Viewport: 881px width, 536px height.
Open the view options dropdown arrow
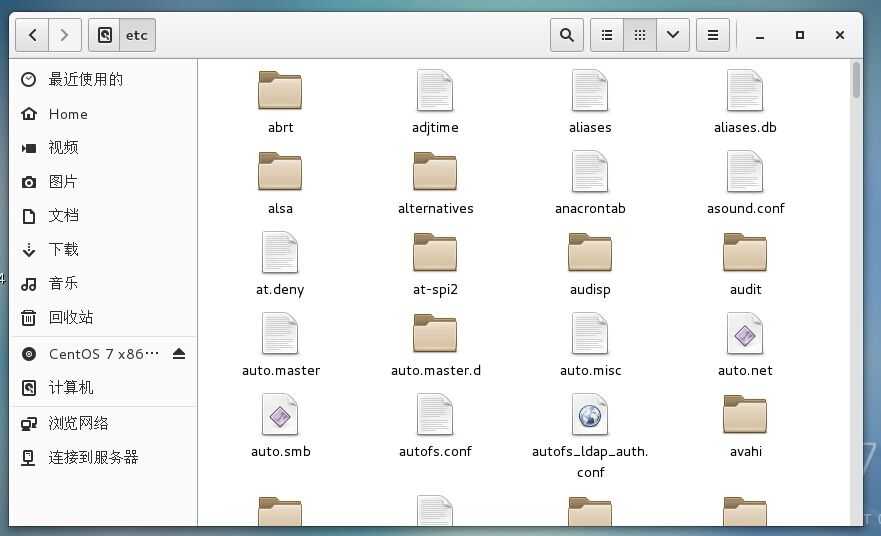[x=673, y=35]
